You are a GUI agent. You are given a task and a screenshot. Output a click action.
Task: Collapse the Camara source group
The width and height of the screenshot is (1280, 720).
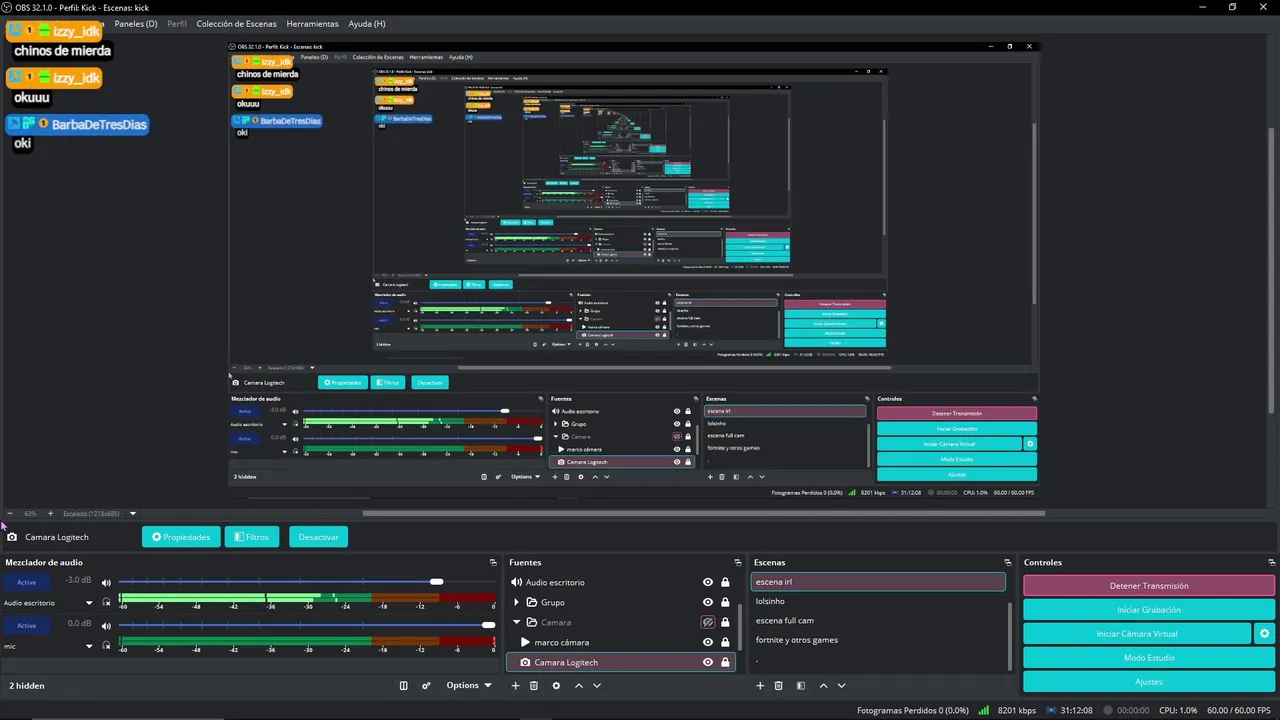[517, 622]
